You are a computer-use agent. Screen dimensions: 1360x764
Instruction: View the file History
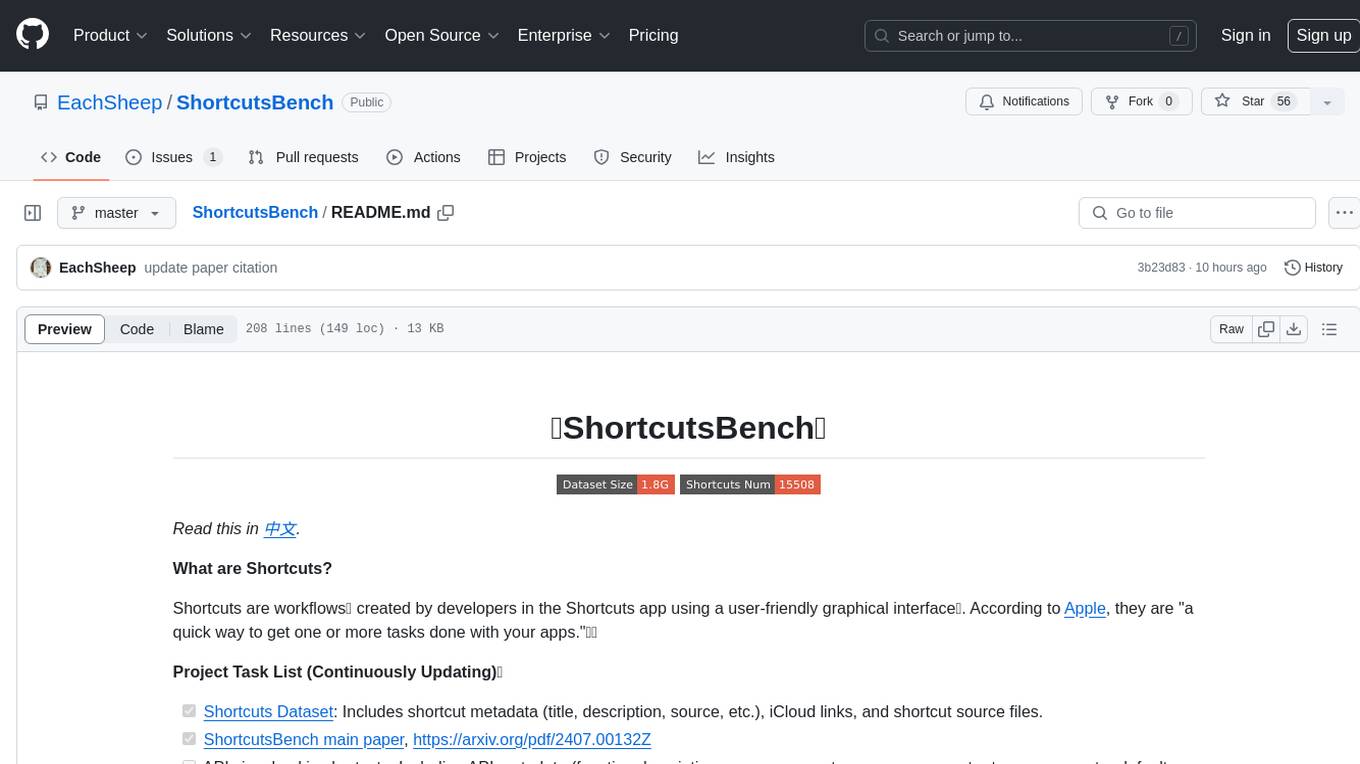tap(1313, 268)
